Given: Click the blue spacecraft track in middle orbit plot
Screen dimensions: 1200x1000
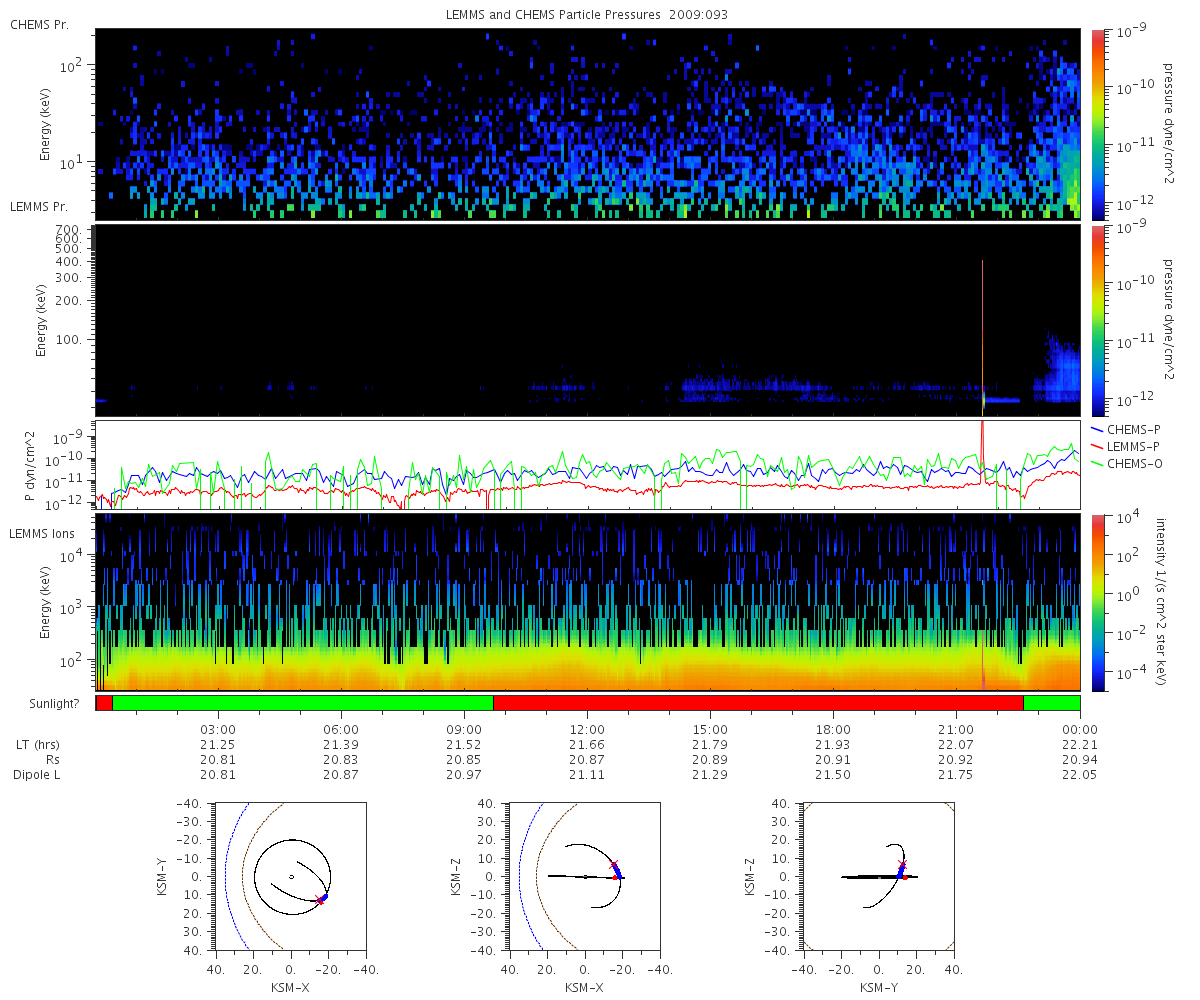Looking at the screenshot, I should (618, 870).
